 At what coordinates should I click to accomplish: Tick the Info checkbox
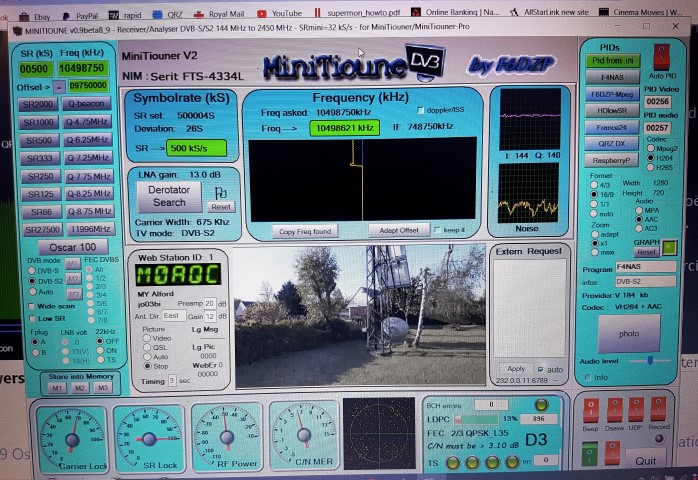point(588,377)
